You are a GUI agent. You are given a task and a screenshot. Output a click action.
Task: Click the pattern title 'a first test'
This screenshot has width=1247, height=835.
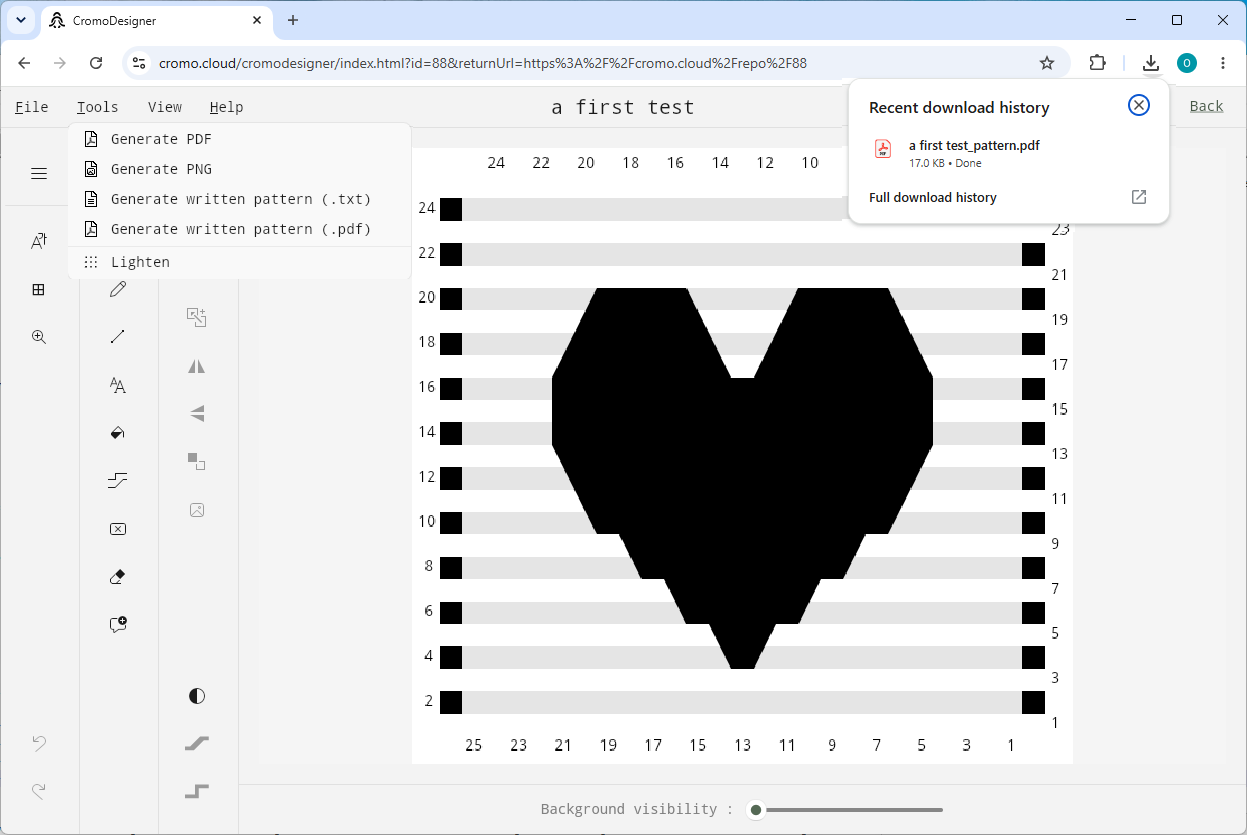623,107
